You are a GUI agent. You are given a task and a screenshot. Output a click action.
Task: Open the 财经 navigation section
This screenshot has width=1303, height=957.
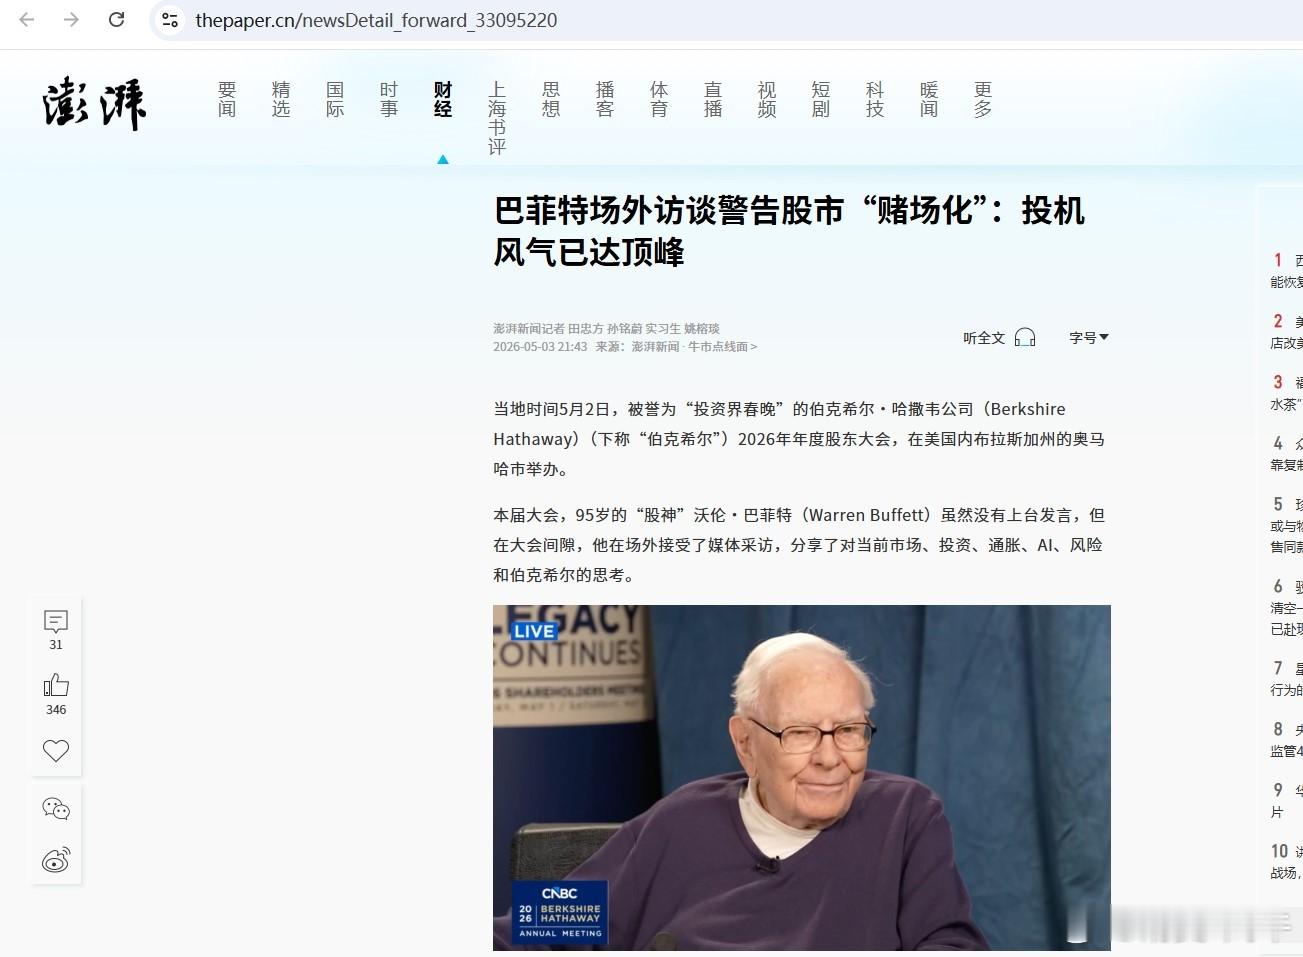point(443,100)
